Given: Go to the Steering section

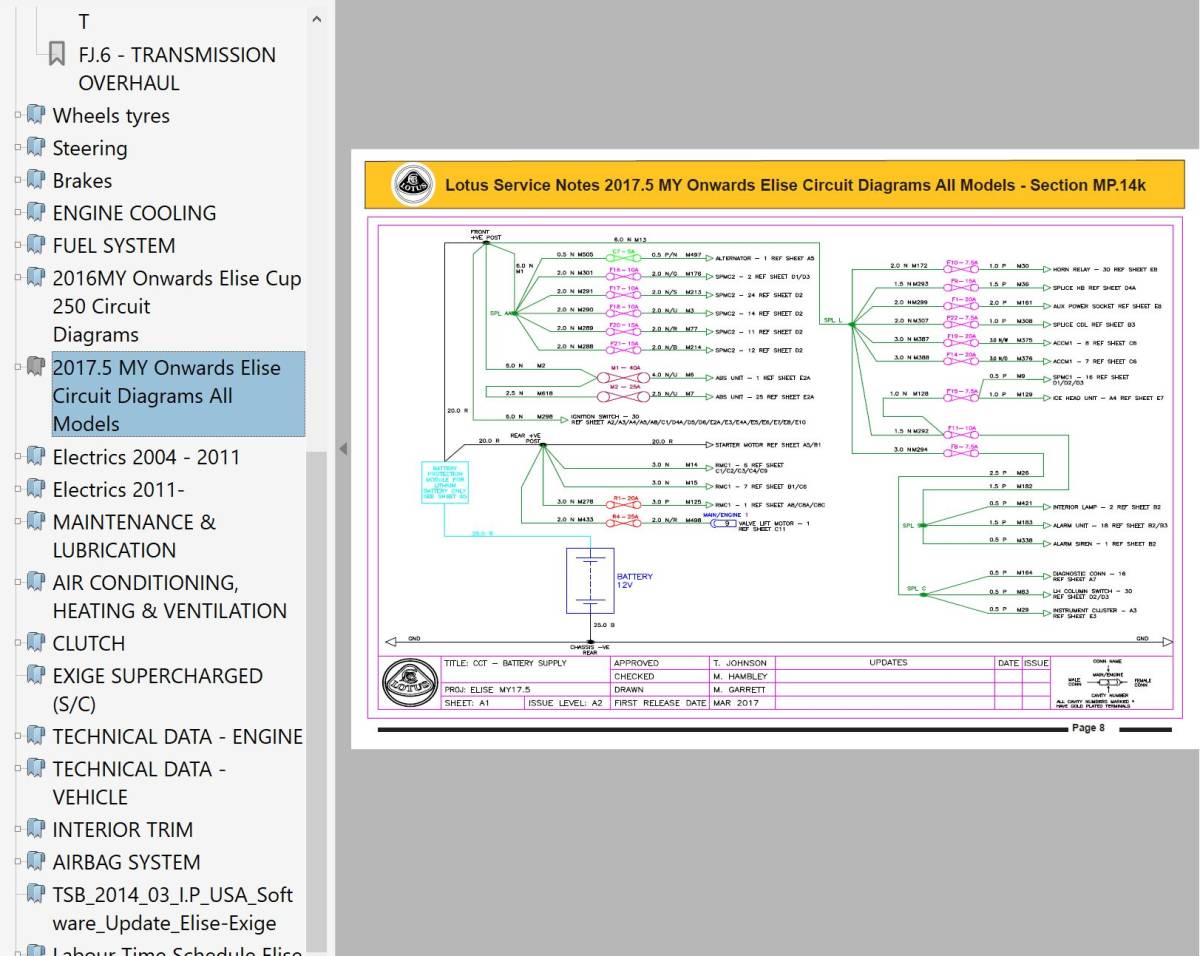Looking at the screenshot, I should click(90, 148).
